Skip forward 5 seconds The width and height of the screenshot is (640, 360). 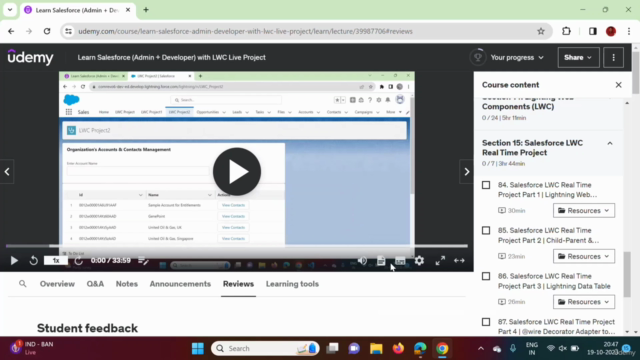(x=78, y=260)
